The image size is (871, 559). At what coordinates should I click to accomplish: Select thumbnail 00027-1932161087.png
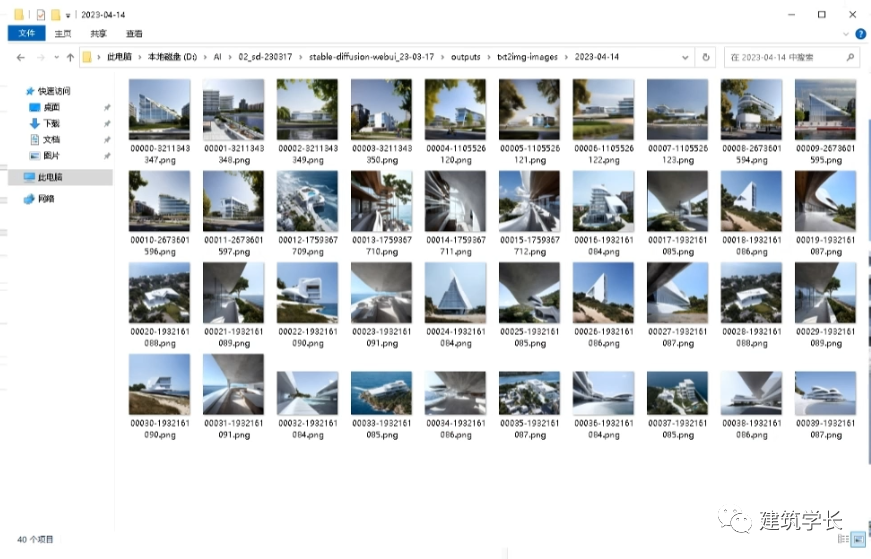678,293
